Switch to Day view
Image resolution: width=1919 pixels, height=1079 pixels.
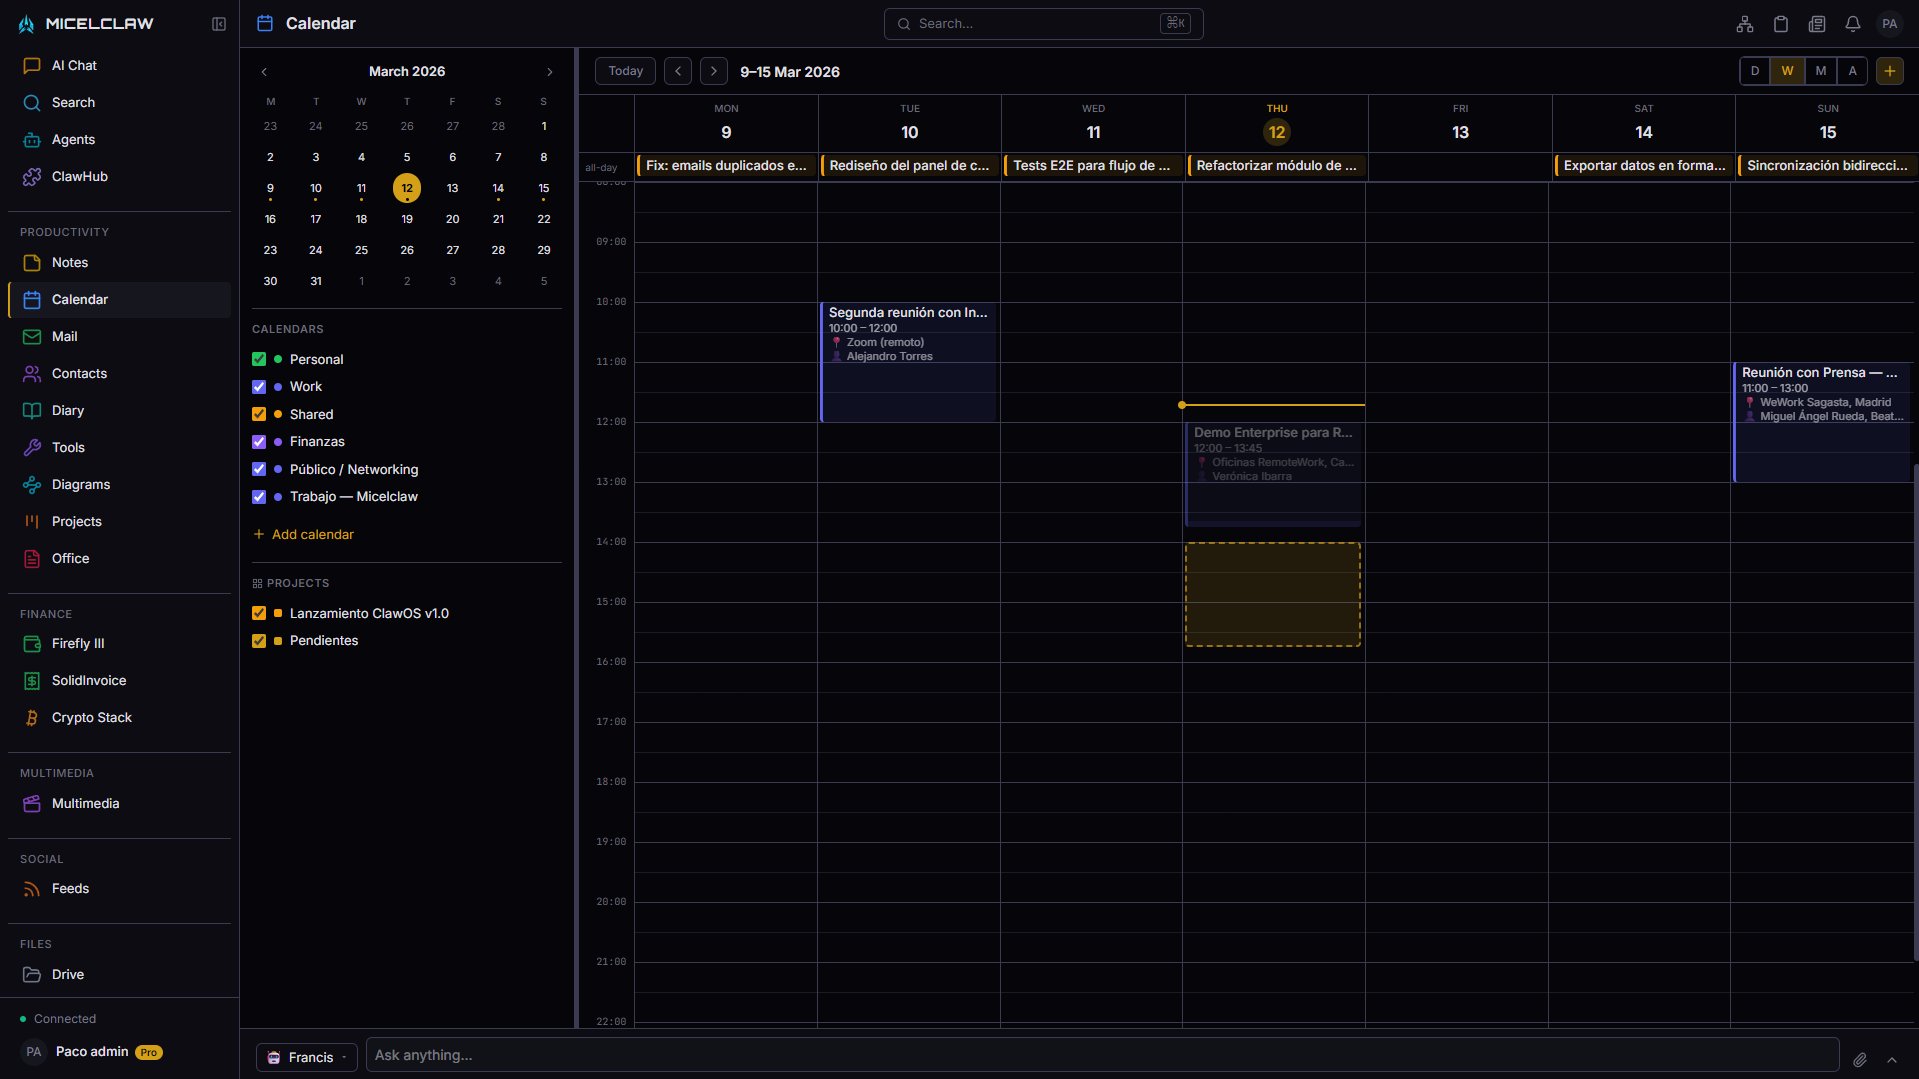1754,71
